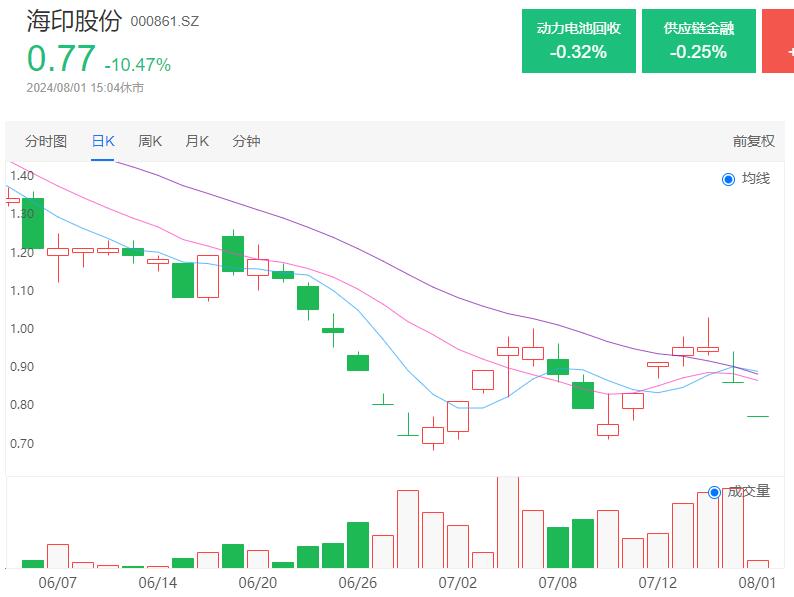
Task: Select the 日K chart tab
Action: pos(103,141)
